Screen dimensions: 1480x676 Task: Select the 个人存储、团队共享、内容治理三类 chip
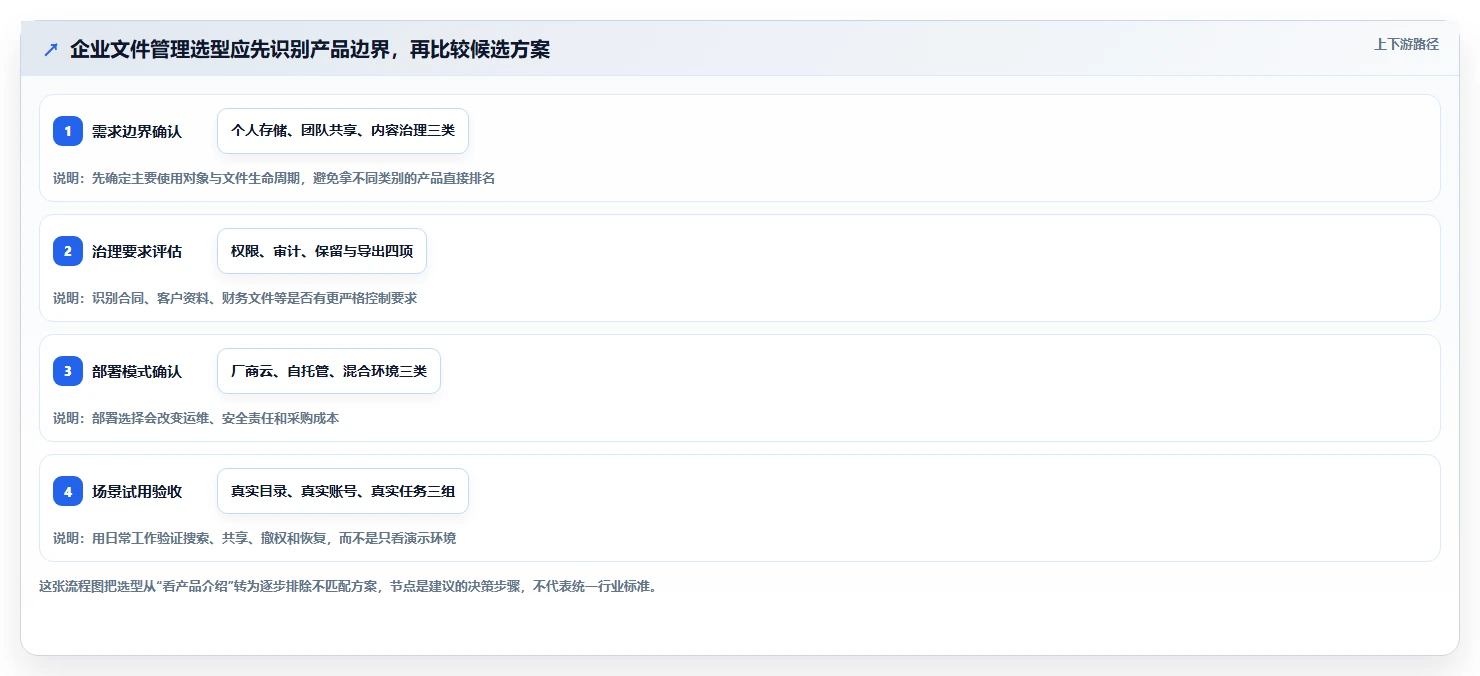343,131
